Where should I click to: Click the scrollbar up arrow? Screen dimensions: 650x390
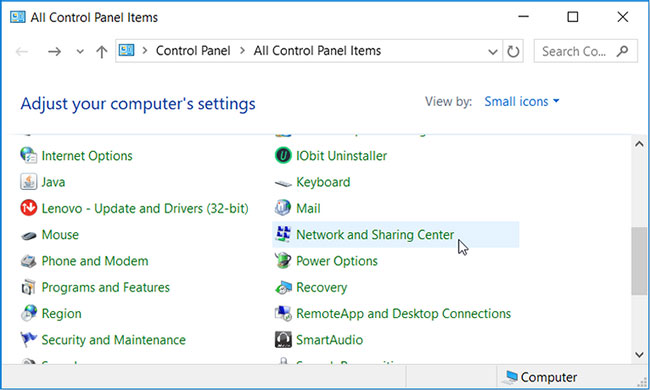pyautogui.click(x=639, y=144)
